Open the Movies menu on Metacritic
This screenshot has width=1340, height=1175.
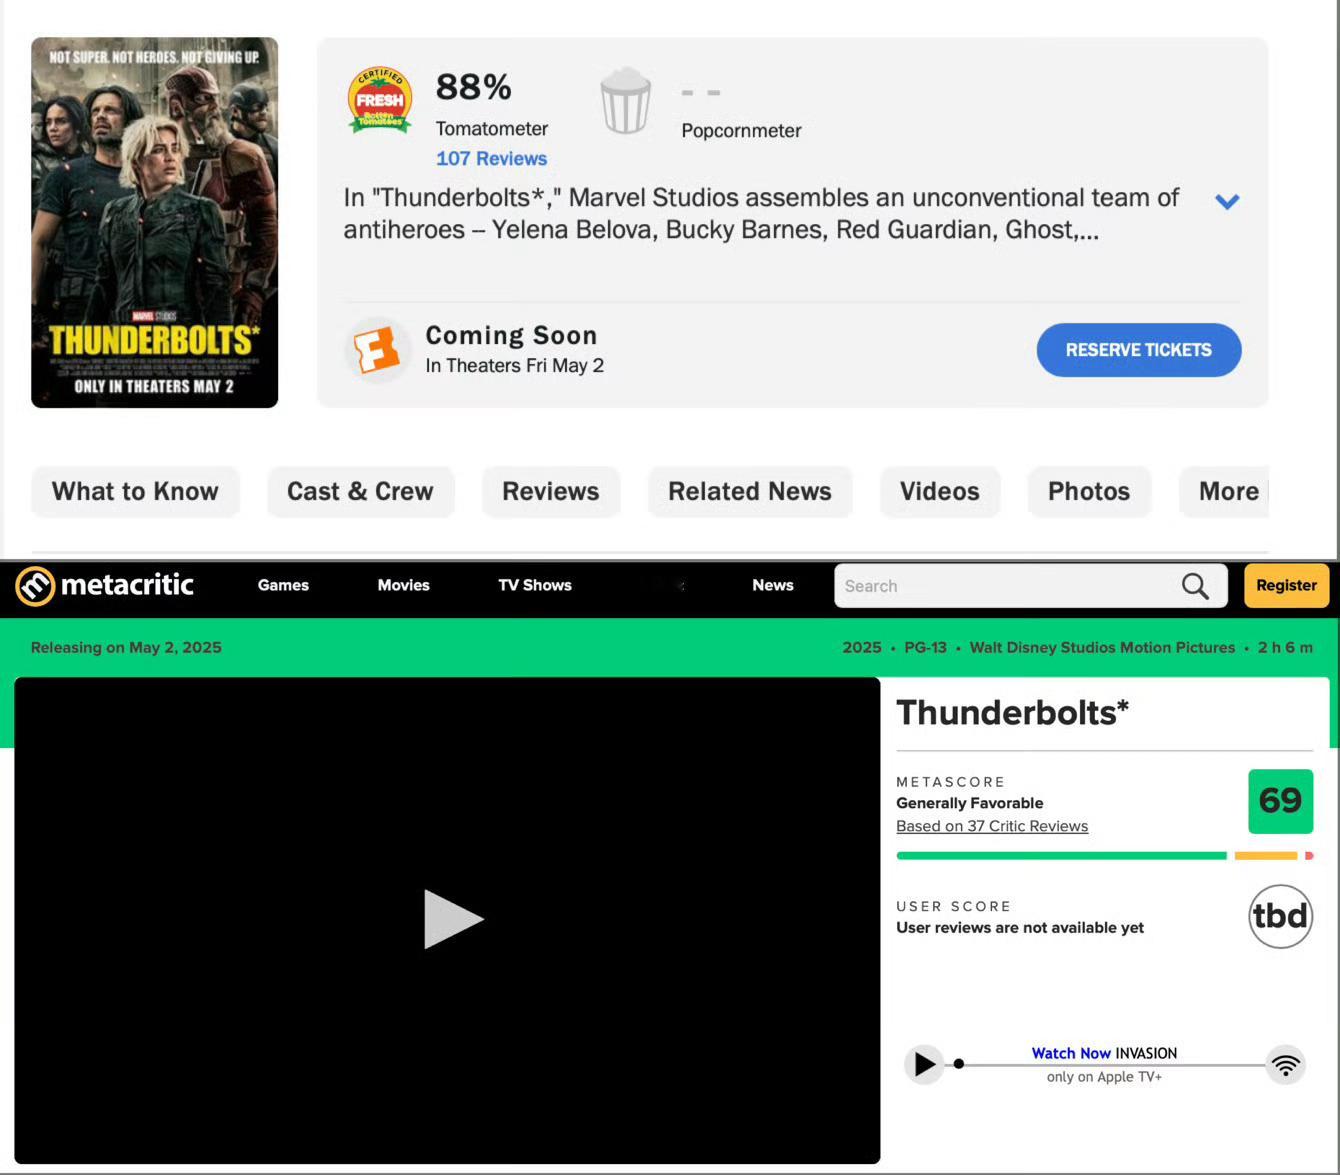click(403, 585)
